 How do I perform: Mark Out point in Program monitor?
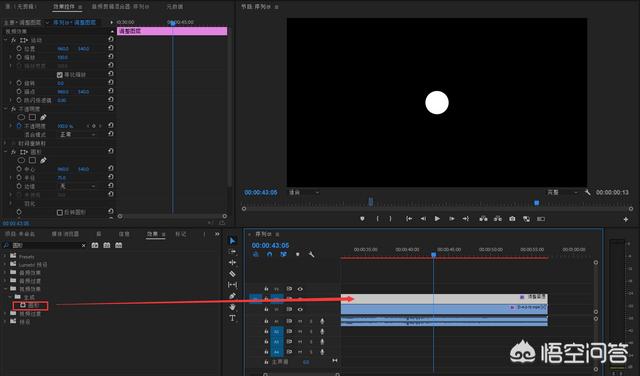[391, 219]
